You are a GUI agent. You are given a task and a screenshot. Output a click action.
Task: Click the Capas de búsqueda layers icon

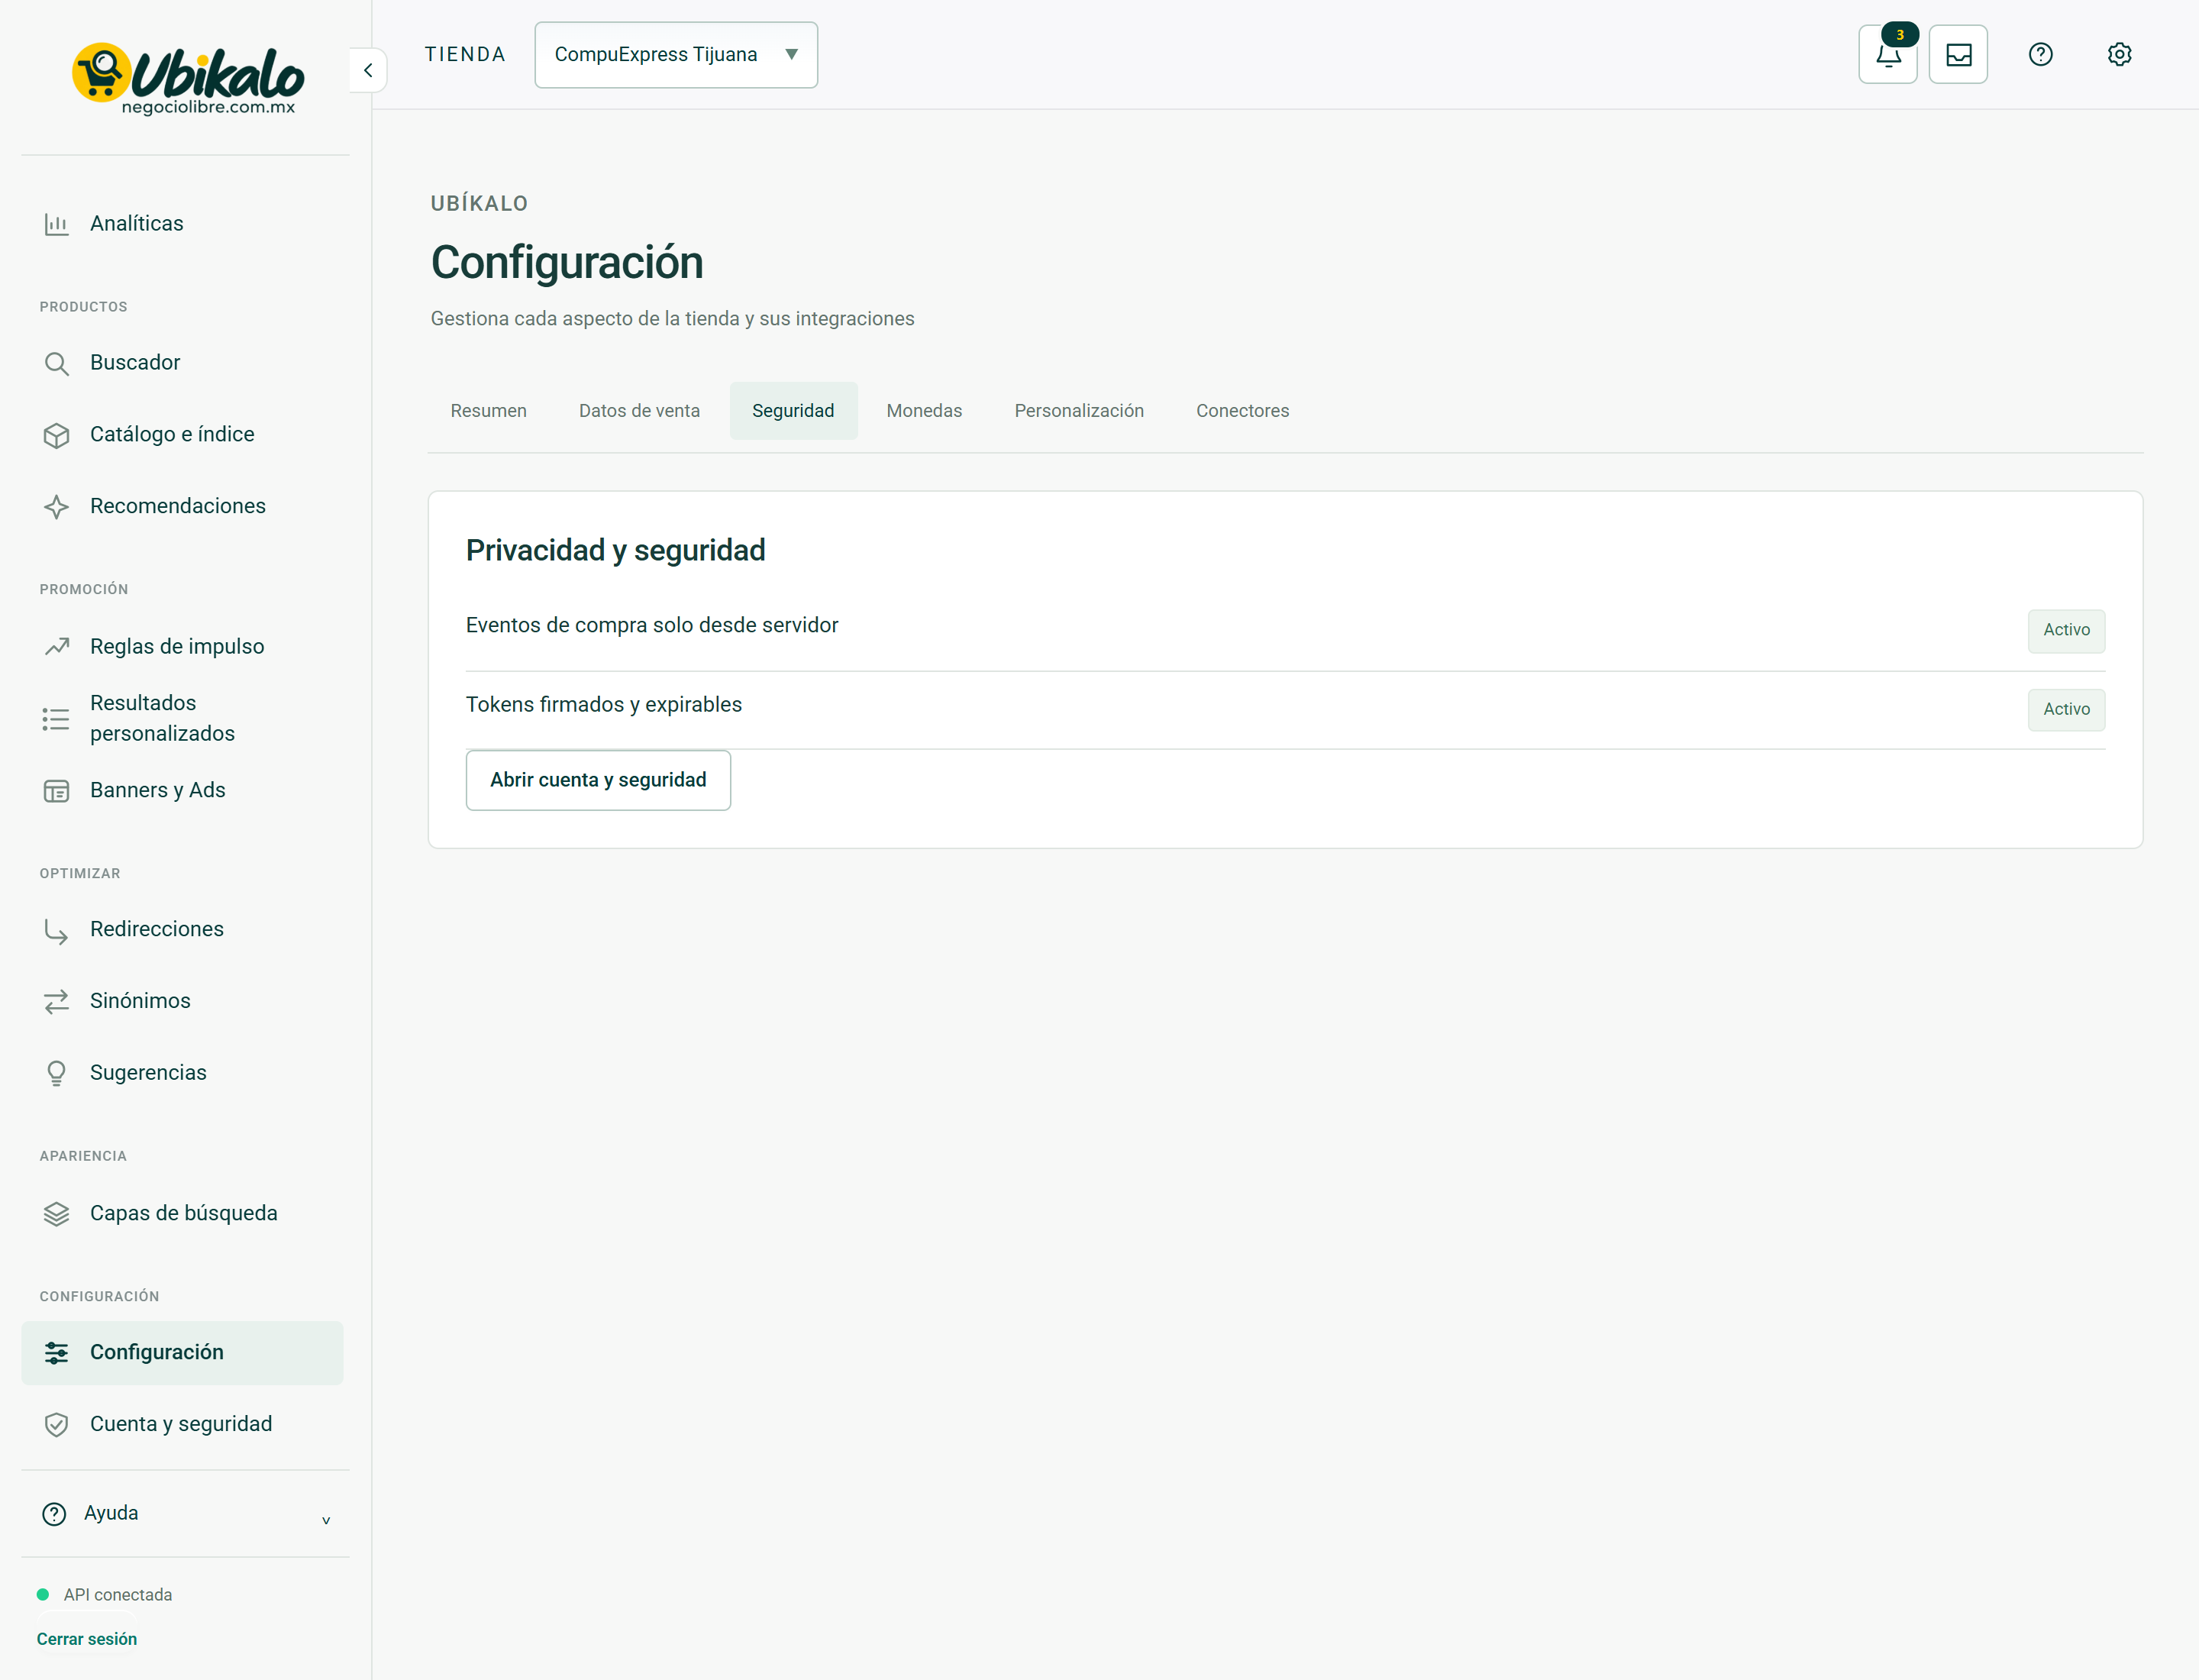(56, 1214)
